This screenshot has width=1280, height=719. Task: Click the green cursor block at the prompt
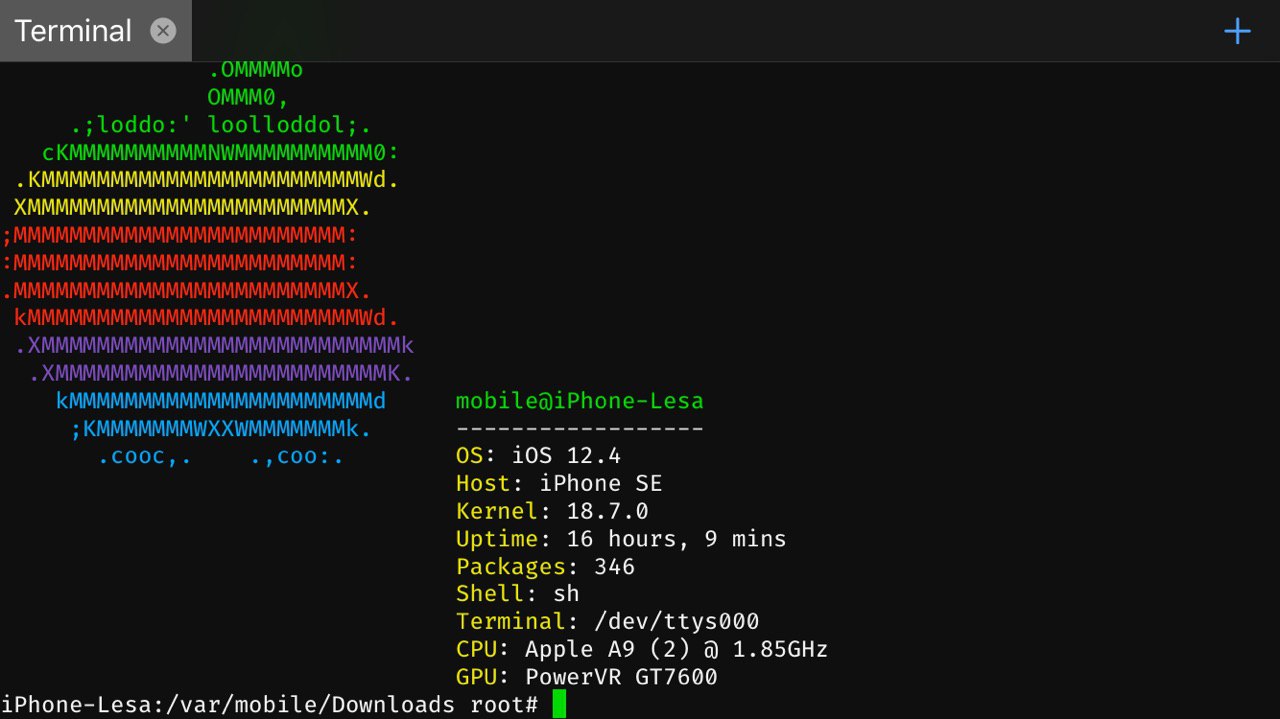click(x=559, y=704)
